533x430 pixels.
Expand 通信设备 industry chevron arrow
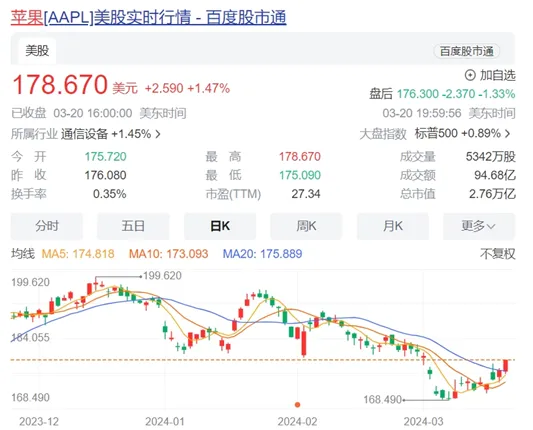coord(158,134)
